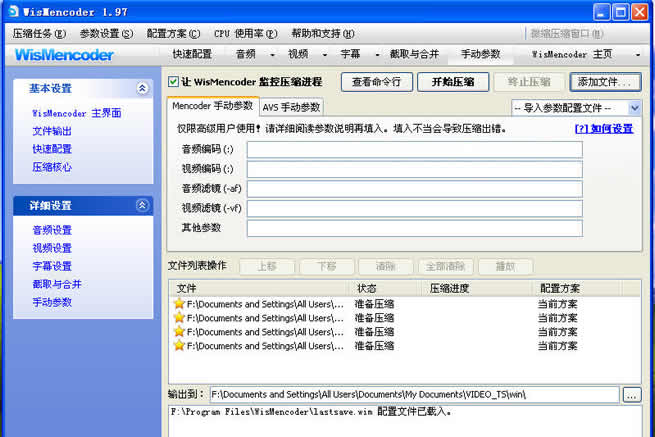This screenshot has height=437, width=655.
Task: Open the 帮助和支持 menu
Action: (x=323, y=33)
